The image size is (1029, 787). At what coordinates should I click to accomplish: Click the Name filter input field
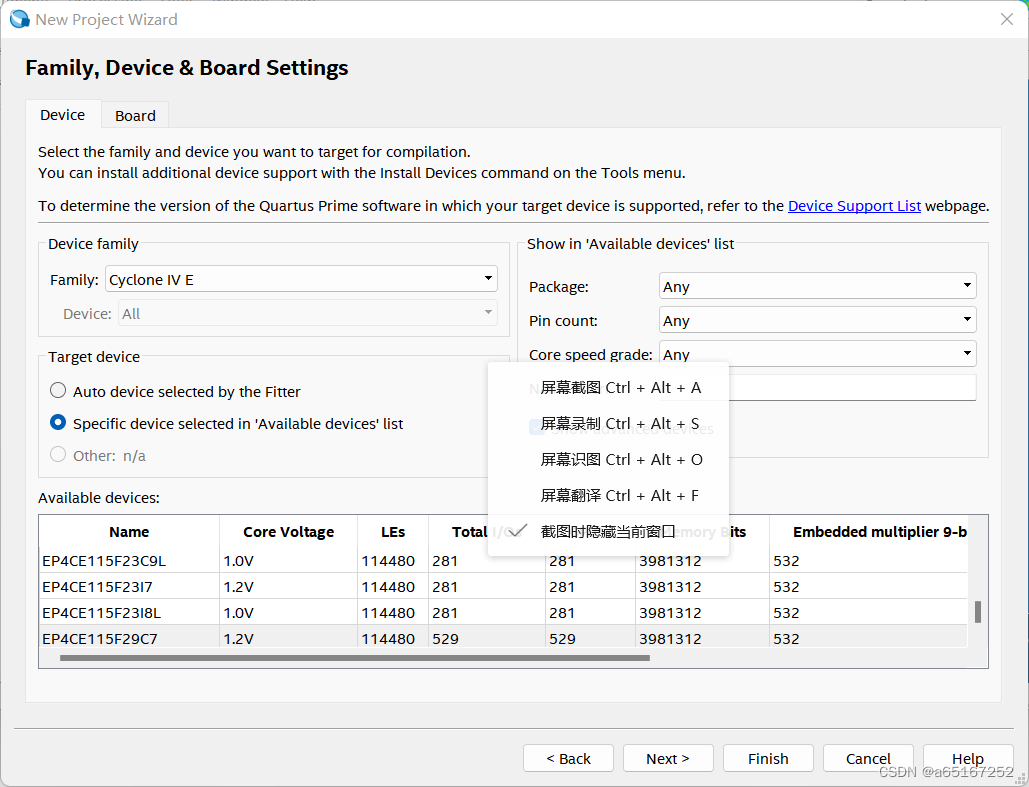pos(852,387)
